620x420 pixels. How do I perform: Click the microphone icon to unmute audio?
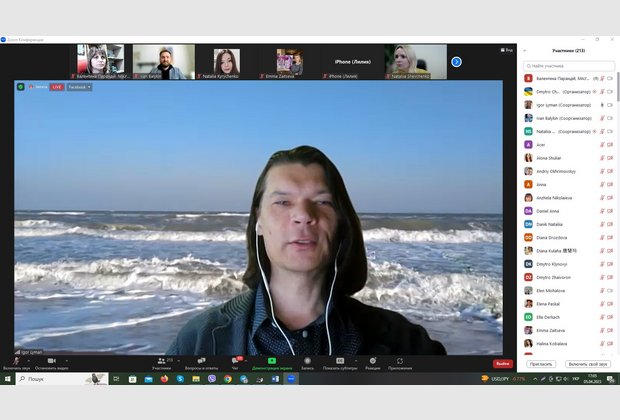[x=16, y=360]
